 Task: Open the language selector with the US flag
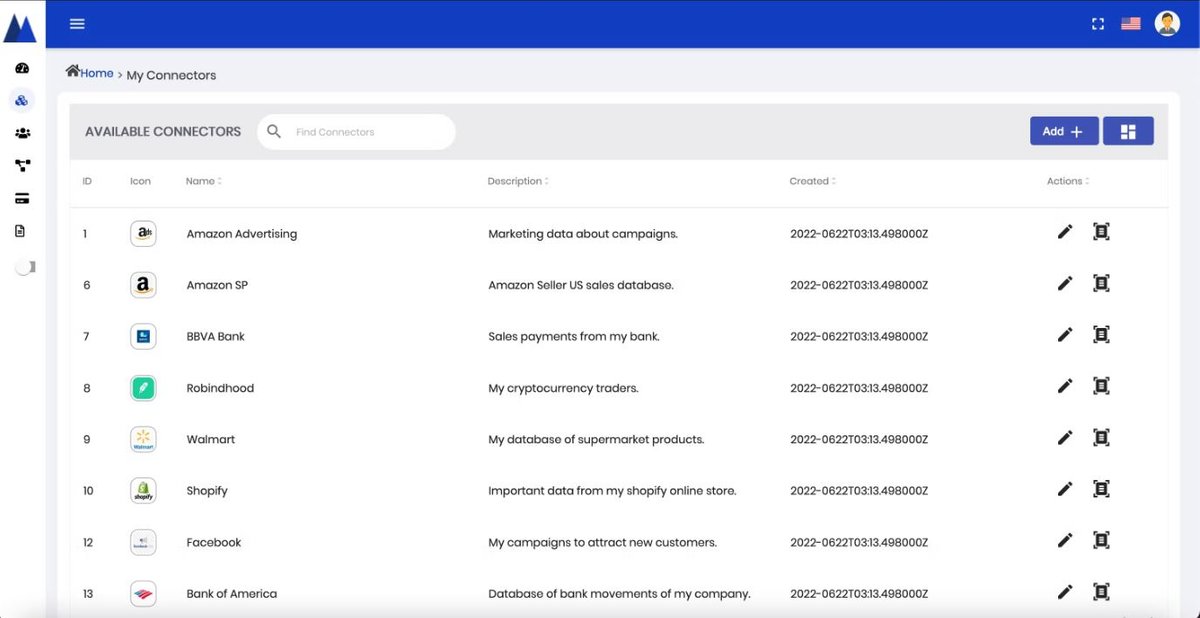pyautogui.click(x=1130, y=22)
